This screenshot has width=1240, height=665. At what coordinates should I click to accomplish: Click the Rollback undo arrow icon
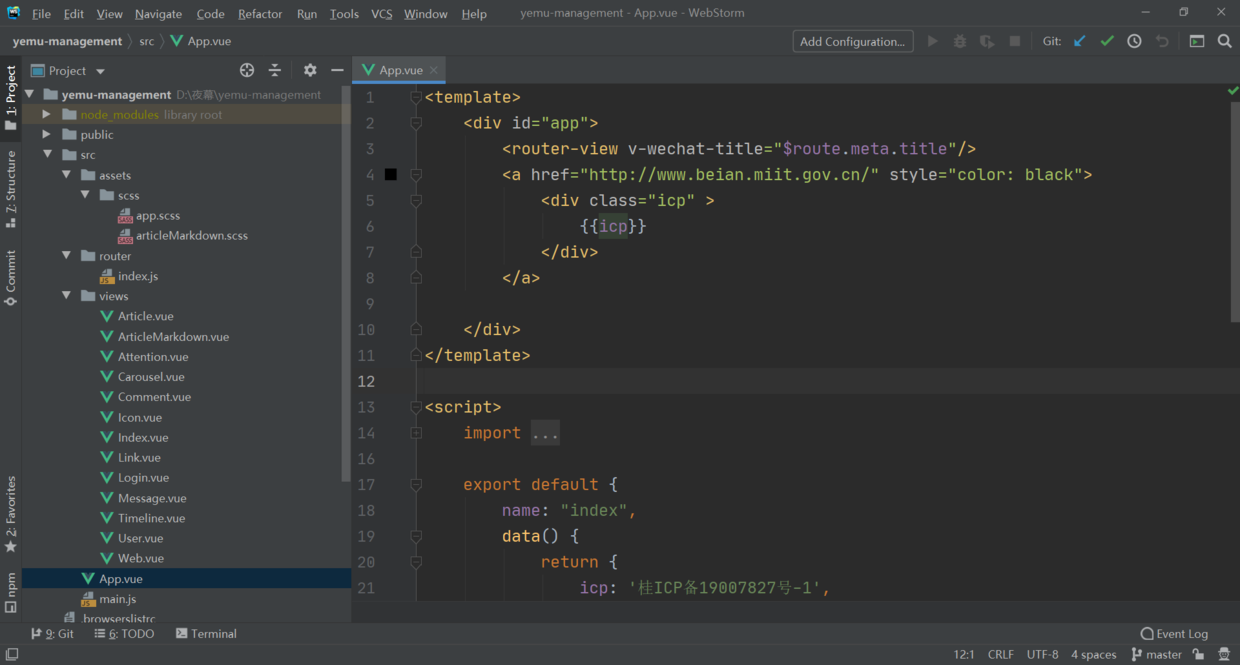(1162, 41)
